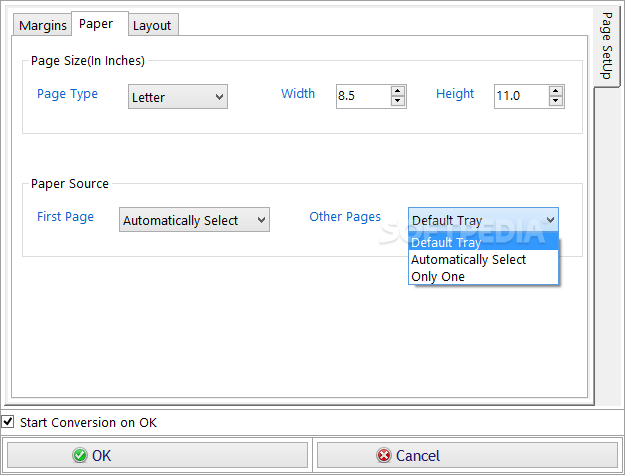Switch to the Margins tab

42,25
